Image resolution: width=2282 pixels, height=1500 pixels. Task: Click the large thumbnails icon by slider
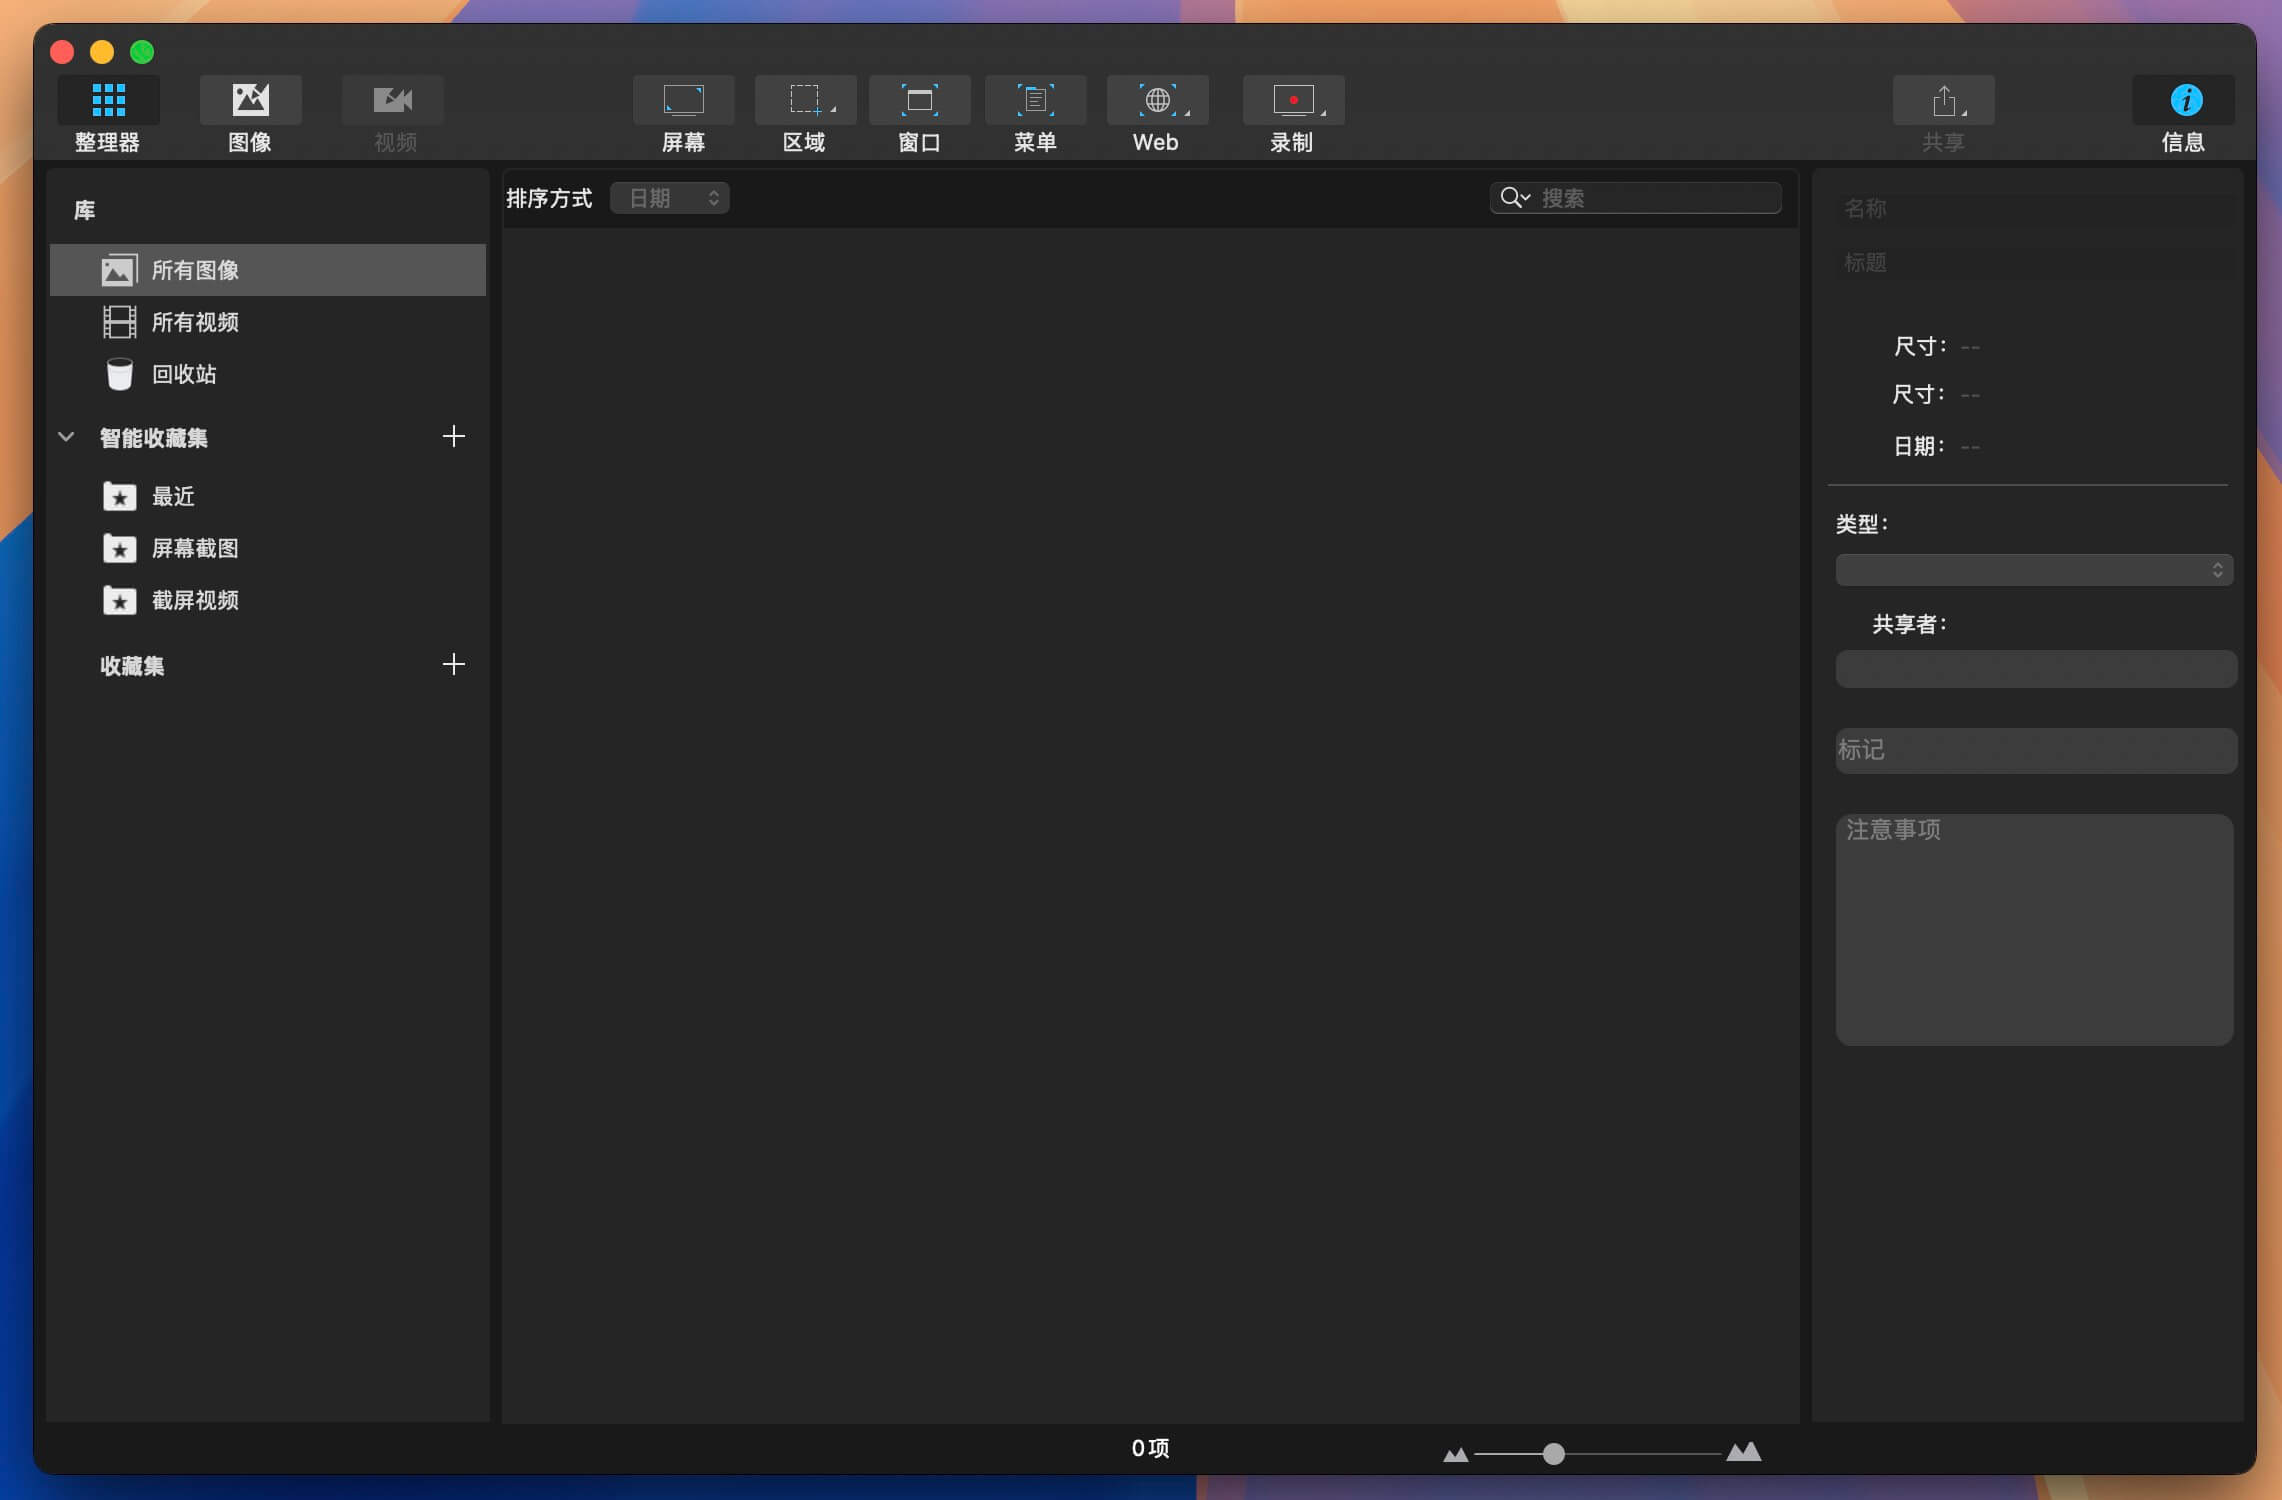(1744, 1451)
